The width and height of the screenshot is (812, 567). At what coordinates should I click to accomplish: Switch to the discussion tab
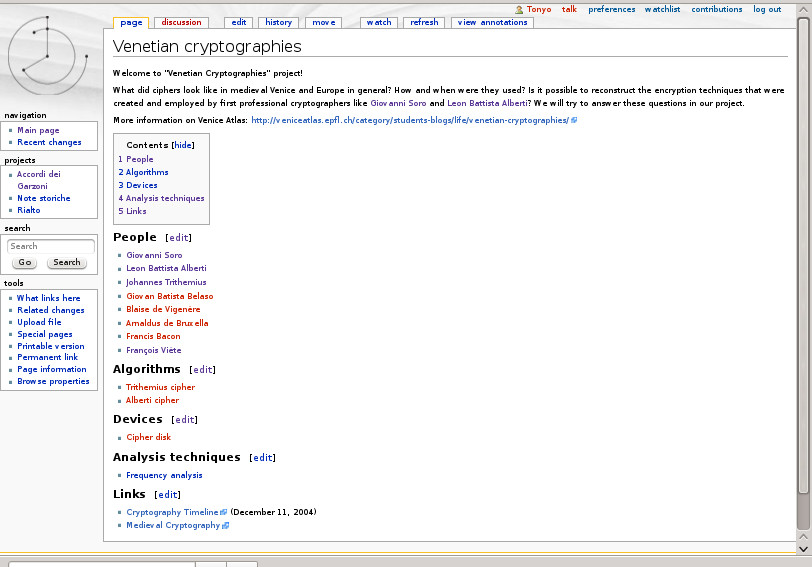coord(181,22)
